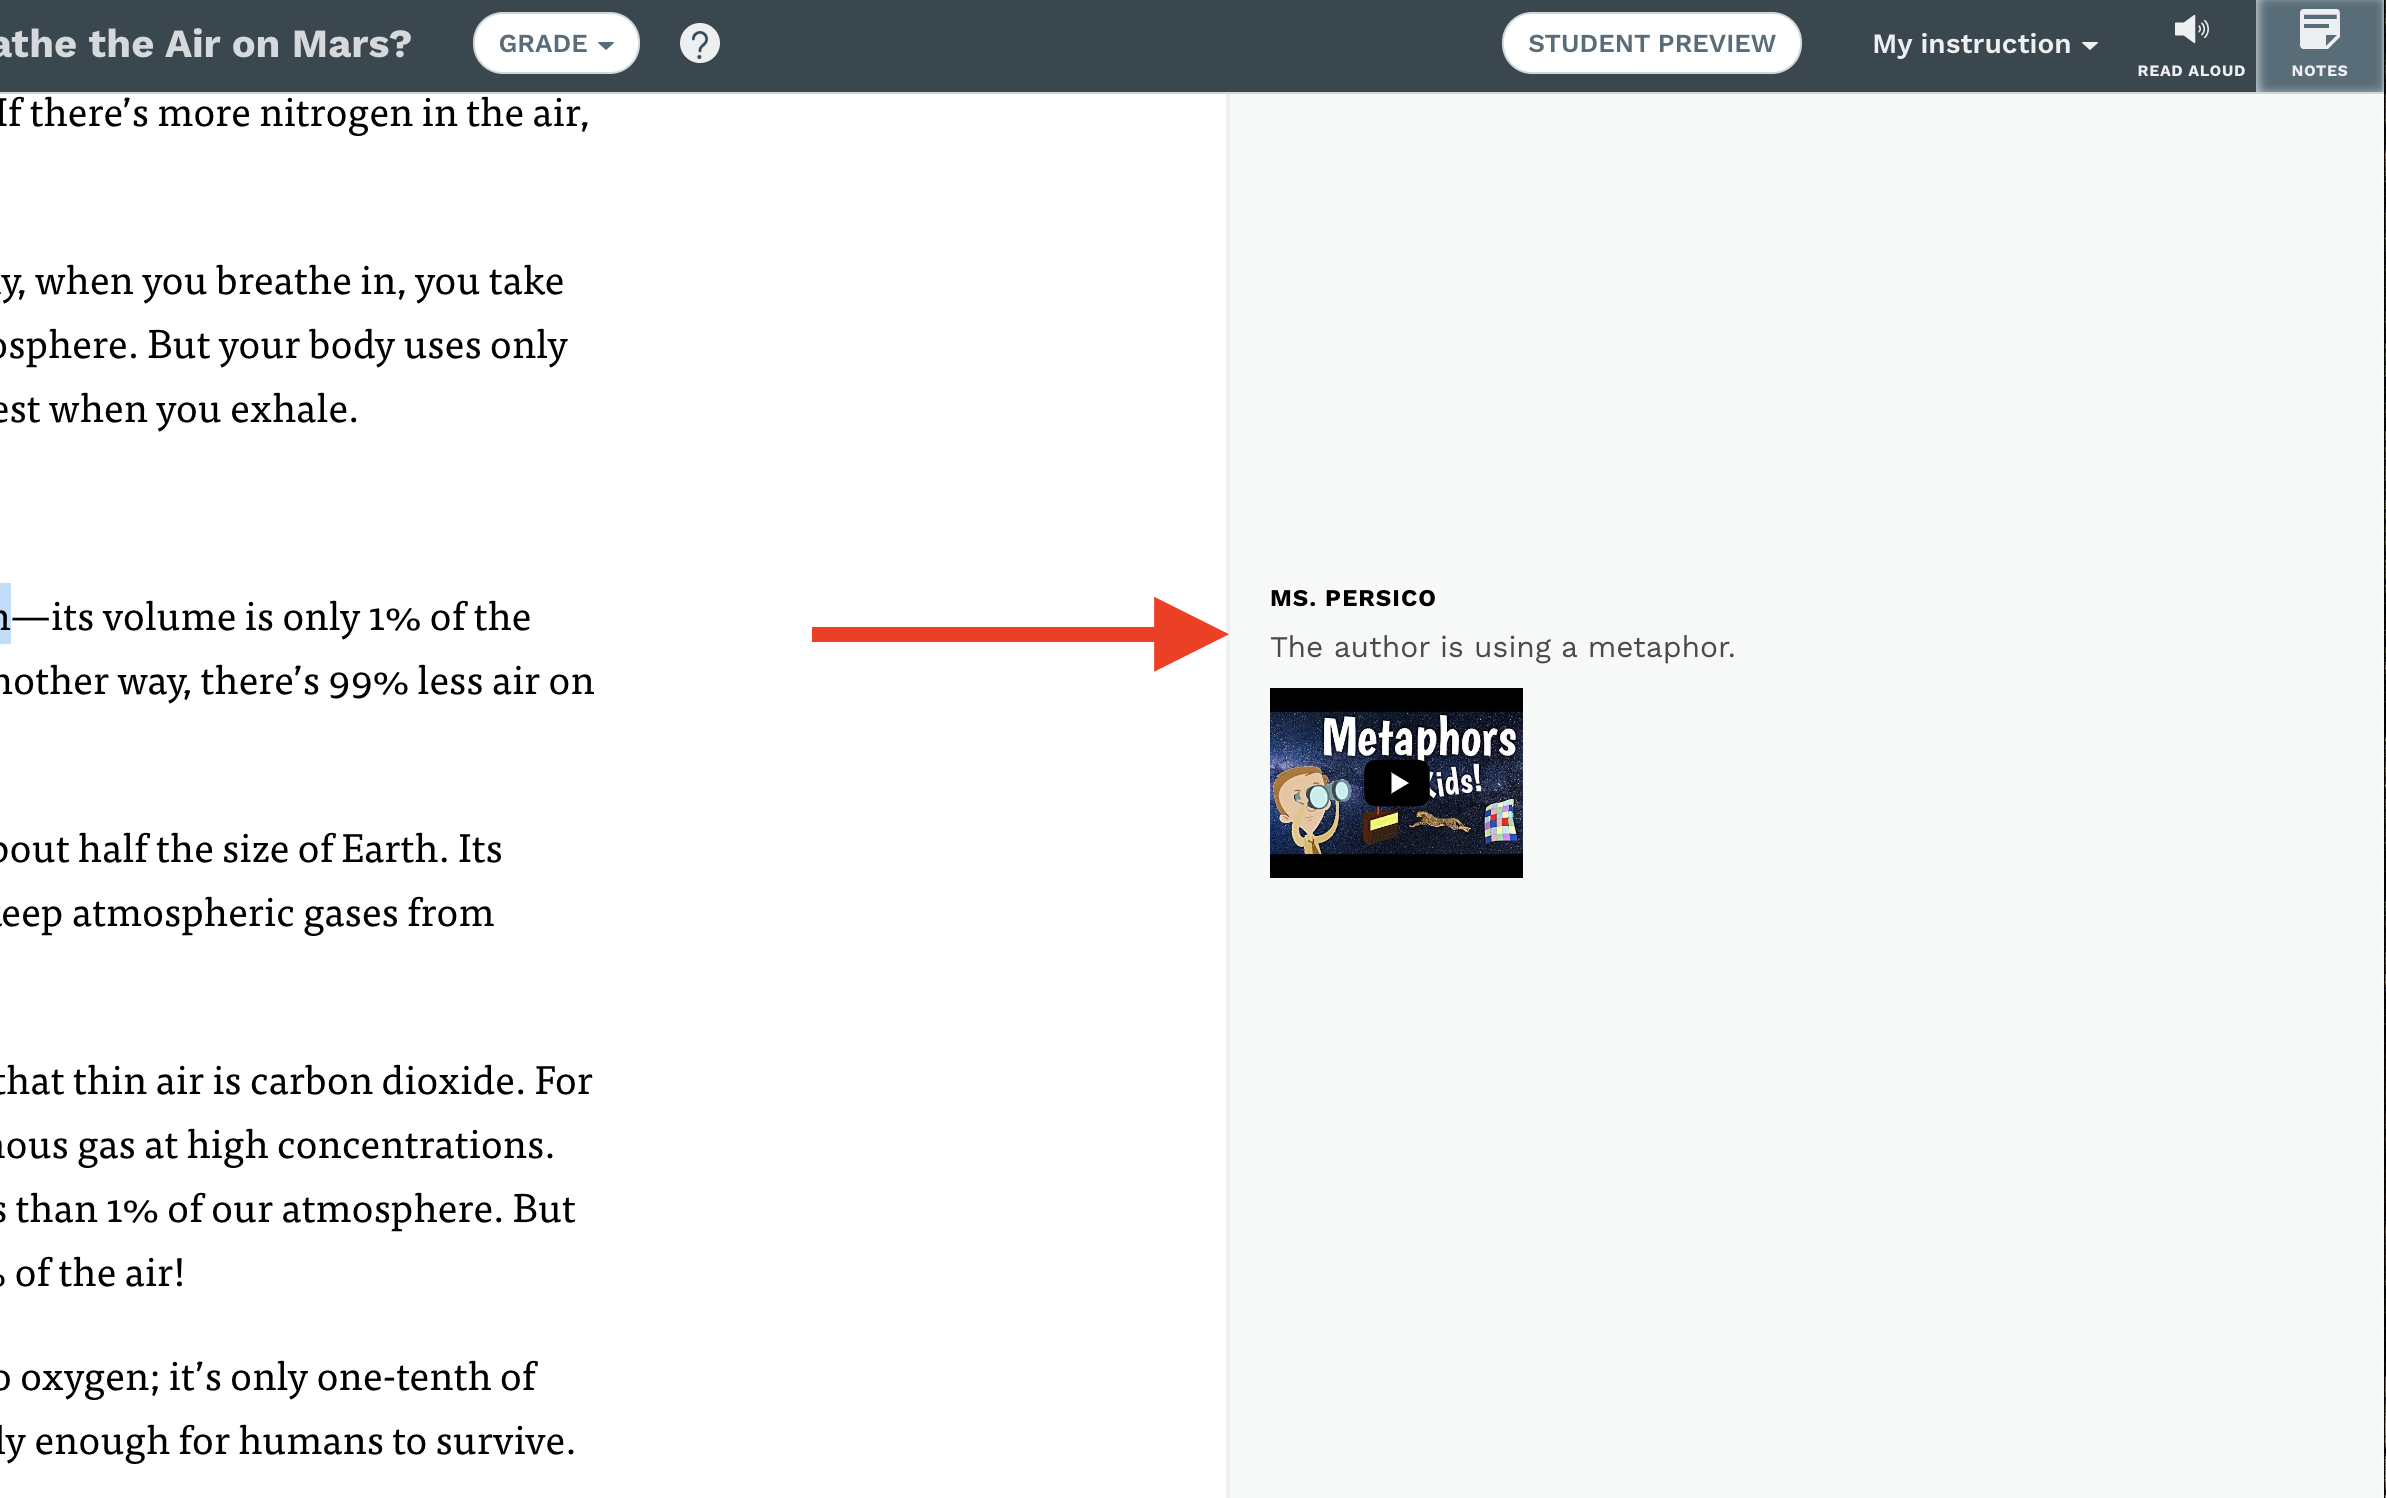This screenshot has width=2386, height=1498.
Task: Play the Metaphors for Kids video
Action: click(1396, 782)
